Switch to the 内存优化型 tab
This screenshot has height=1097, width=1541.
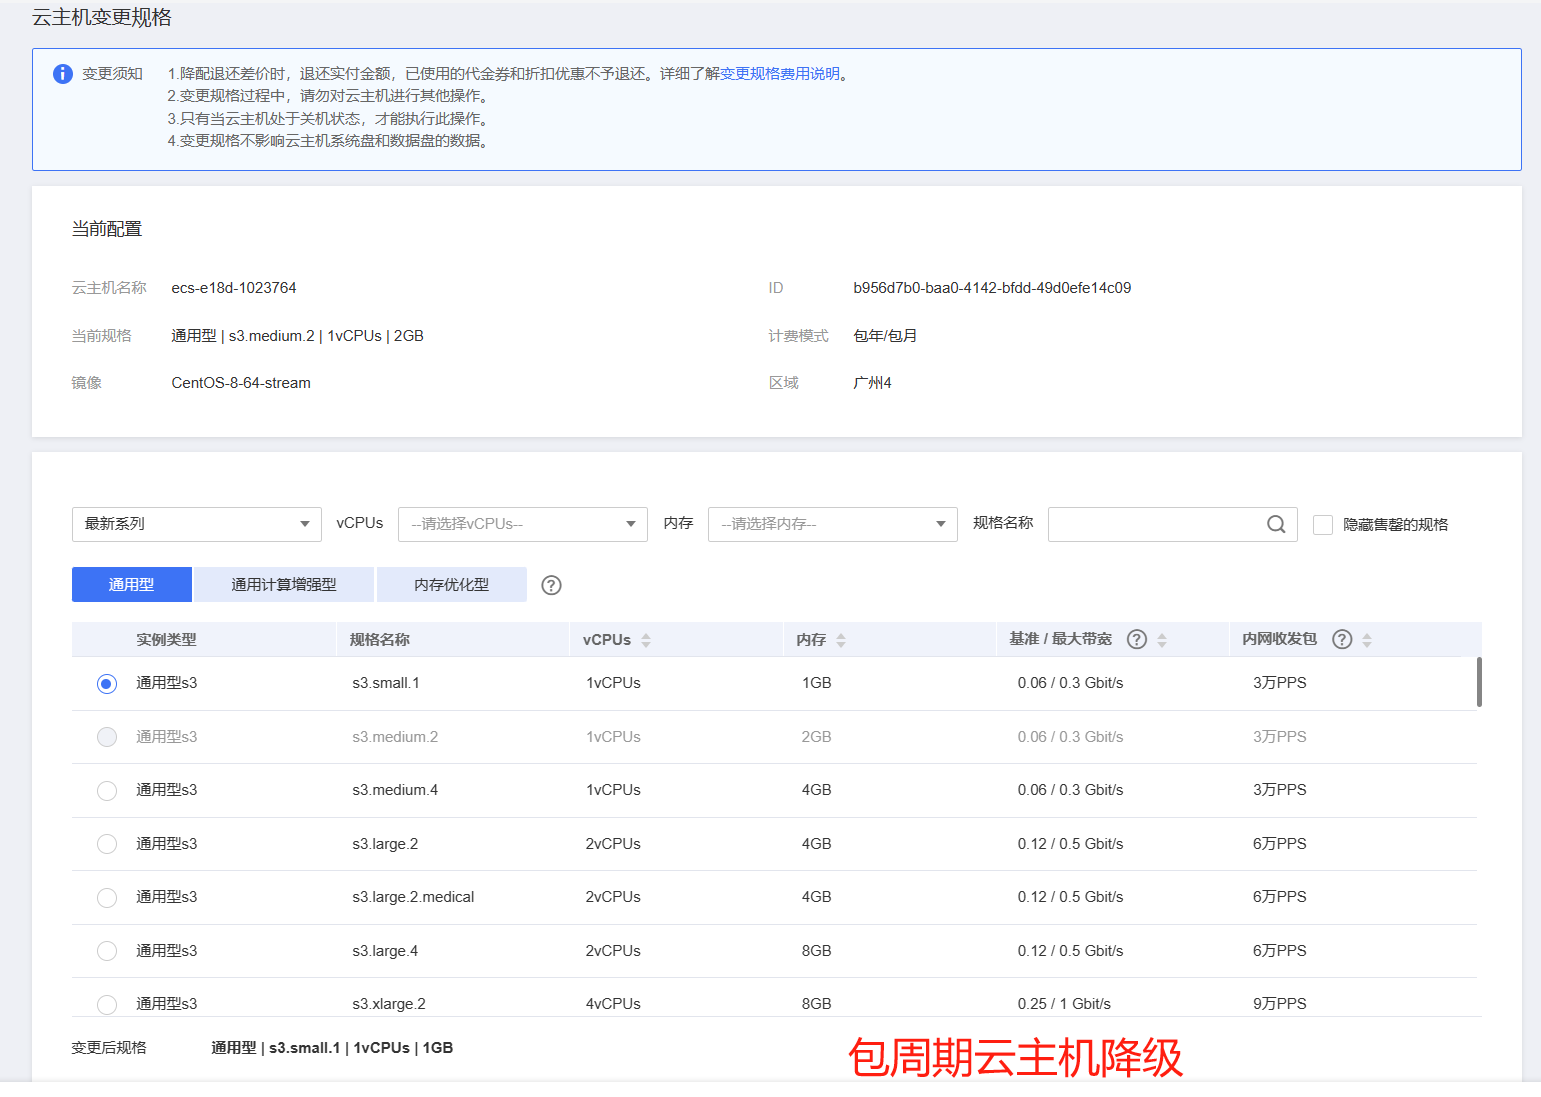tap(451, 585)
